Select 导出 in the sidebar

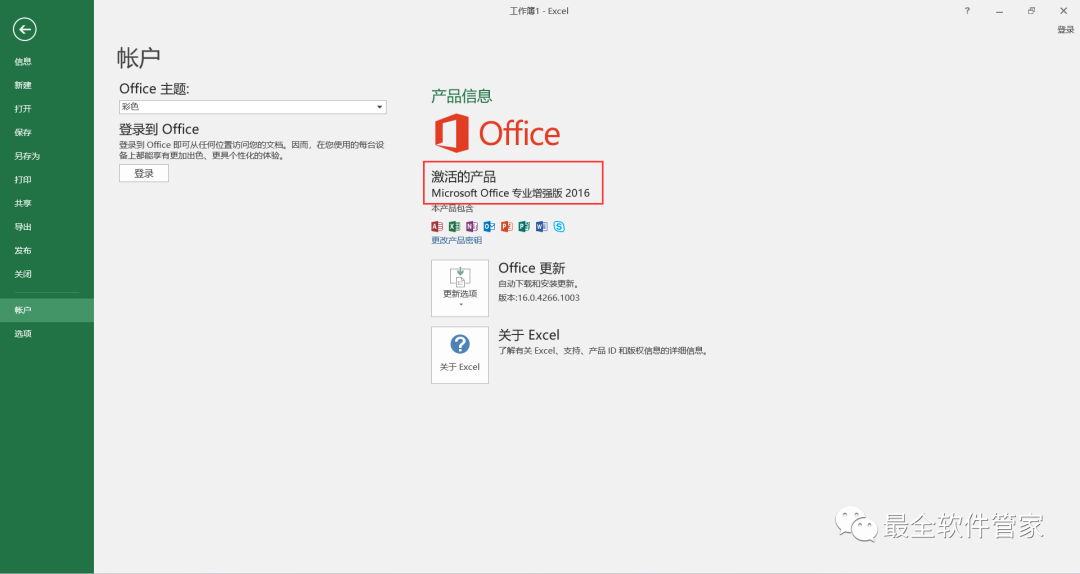(x=47, y=227)
